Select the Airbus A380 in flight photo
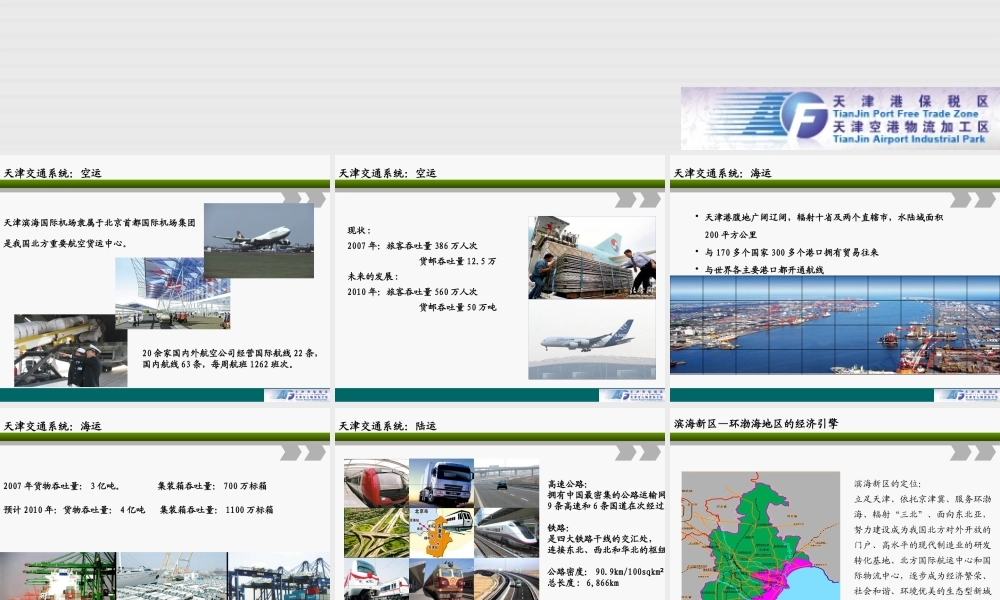Viewport: 1000px width, 600px height. (592, 340)
